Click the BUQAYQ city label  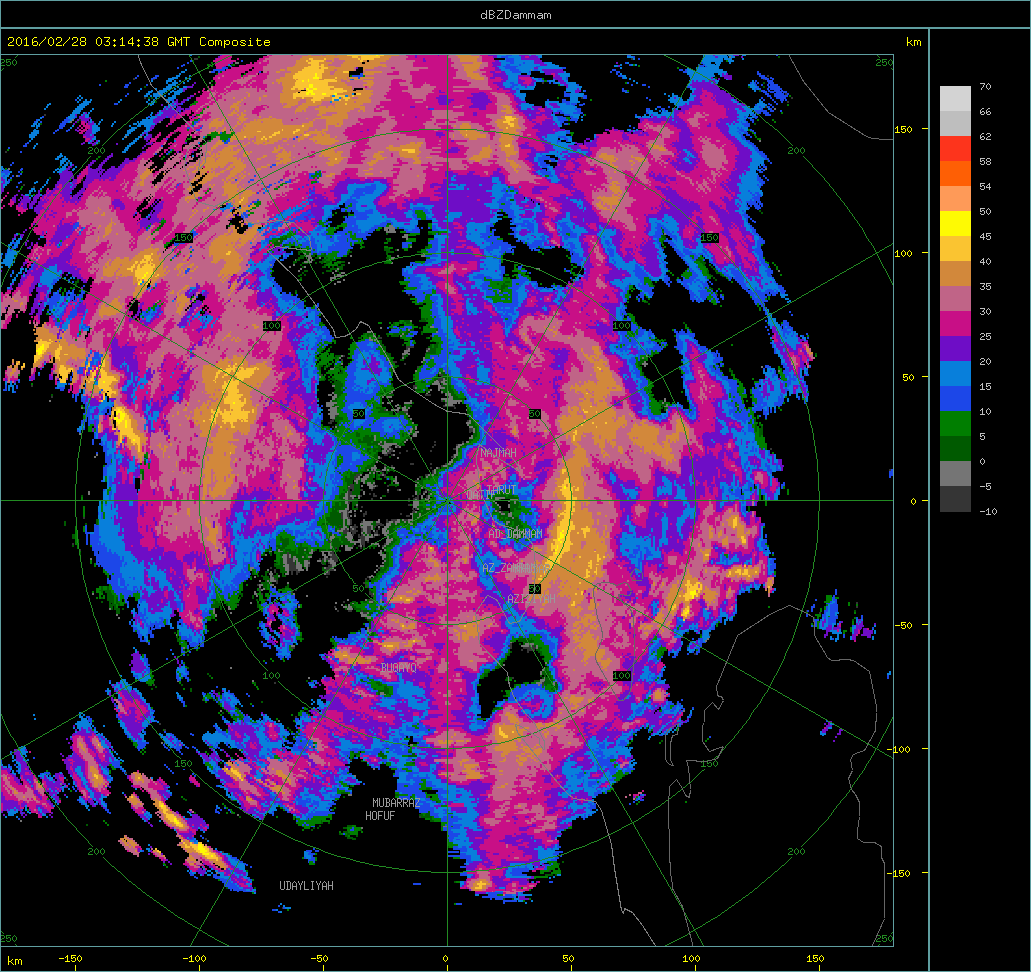(x=398, y=667)
